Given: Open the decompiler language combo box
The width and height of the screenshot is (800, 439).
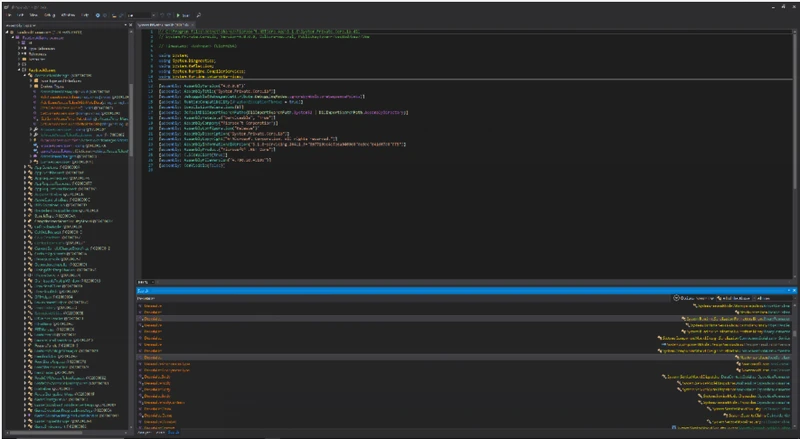Looking at the screenshot, I should [x=142, y=15].
